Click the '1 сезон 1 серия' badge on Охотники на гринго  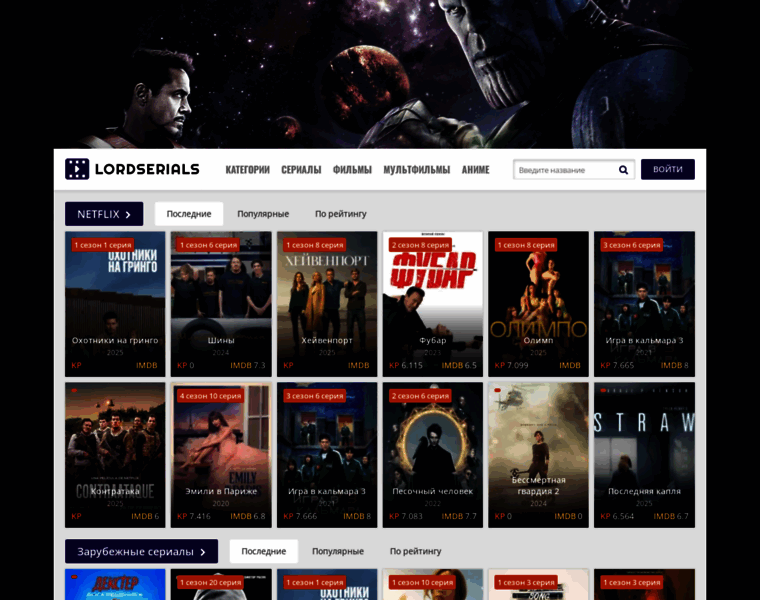[x=103, y=245]
